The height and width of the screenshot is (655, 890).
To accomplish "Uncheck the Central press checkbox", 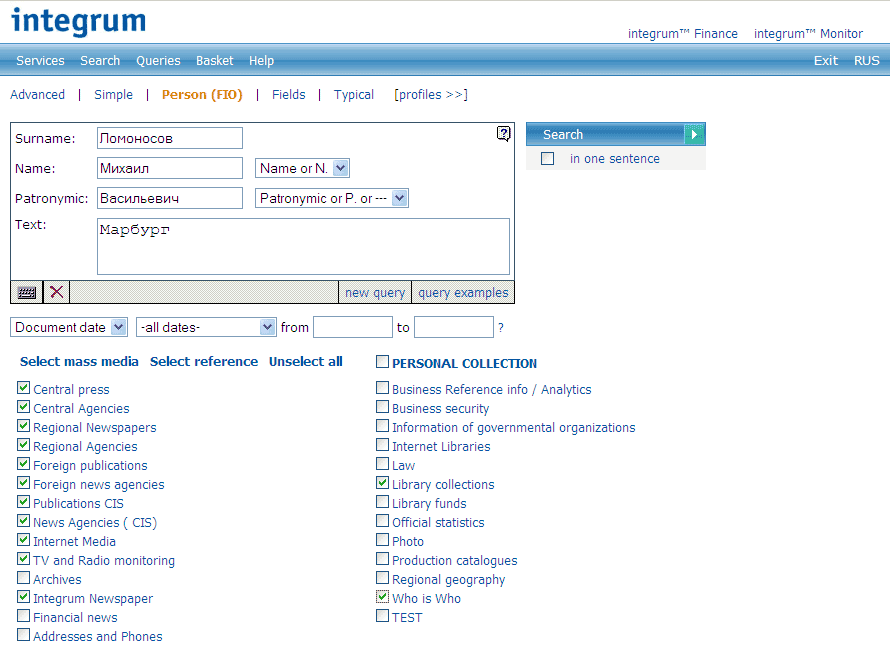I will pyautogui.click(x=24, y=388).
